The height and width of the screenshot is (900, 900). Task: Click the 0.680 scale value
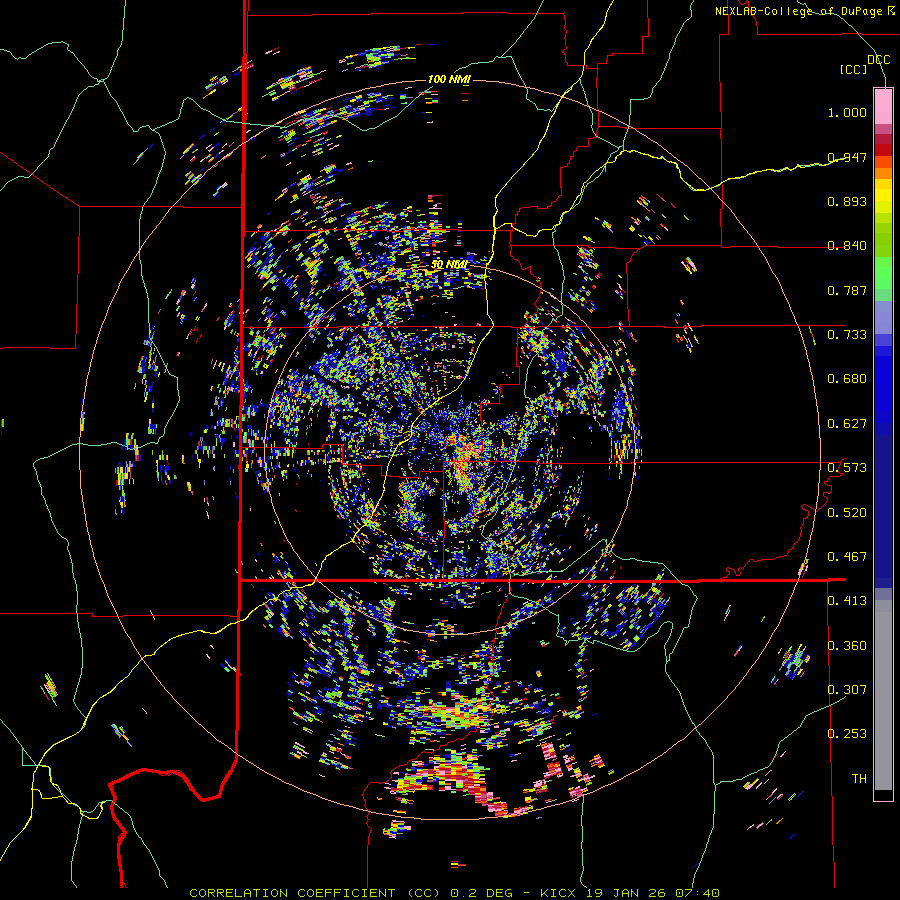[847, 379]
